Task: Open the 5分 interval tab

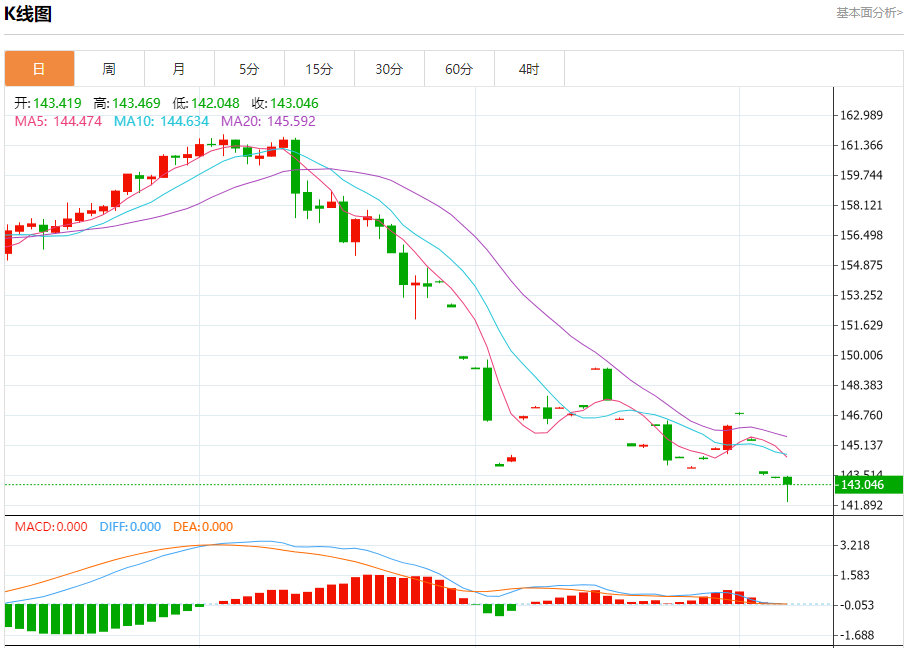Action: (249, 69)
